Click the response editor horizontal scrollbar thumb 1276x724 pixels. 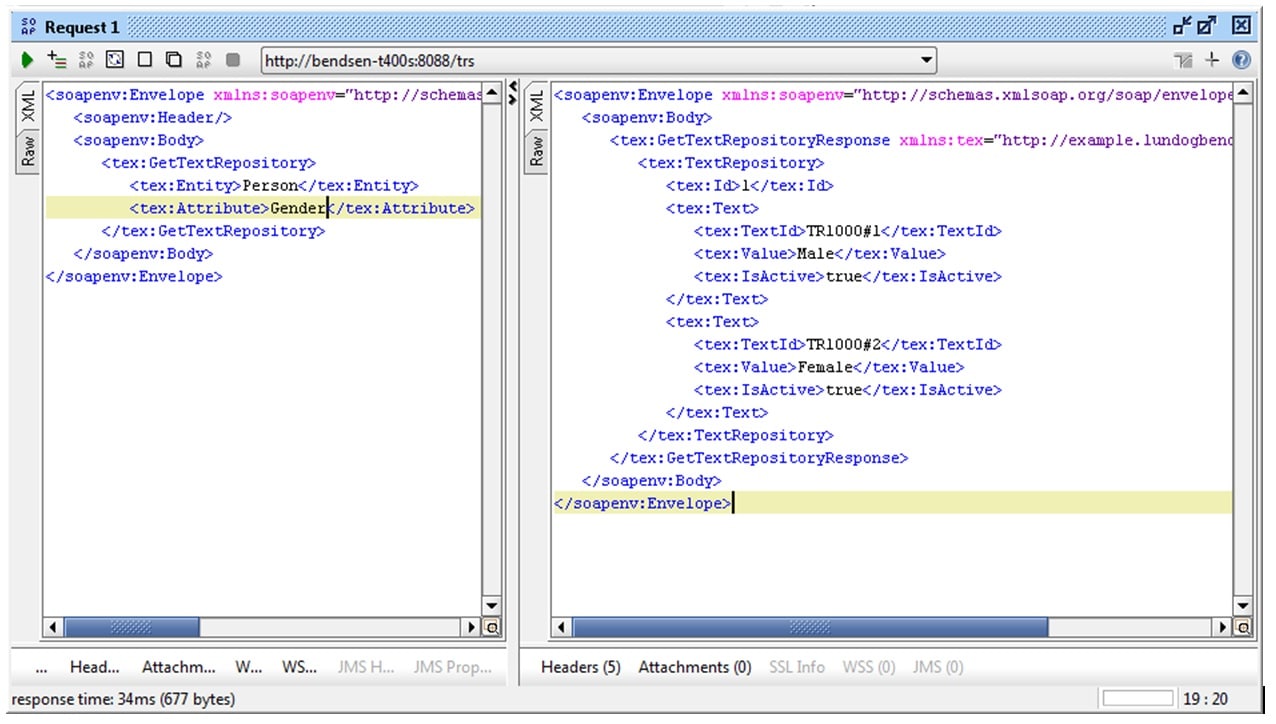click(810, 628)
